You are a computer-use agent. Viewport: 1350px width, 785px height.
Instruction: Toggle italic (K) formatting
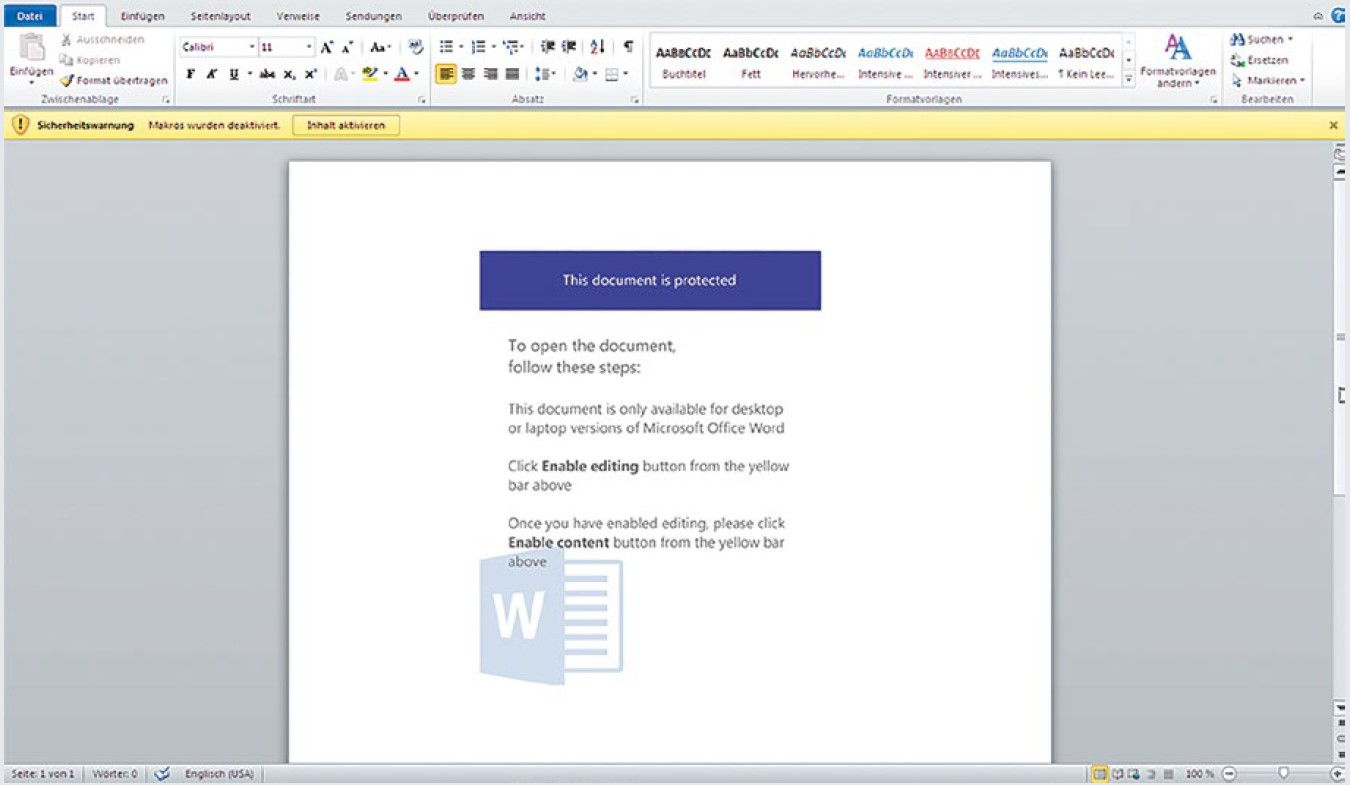[x=212, y=74]
